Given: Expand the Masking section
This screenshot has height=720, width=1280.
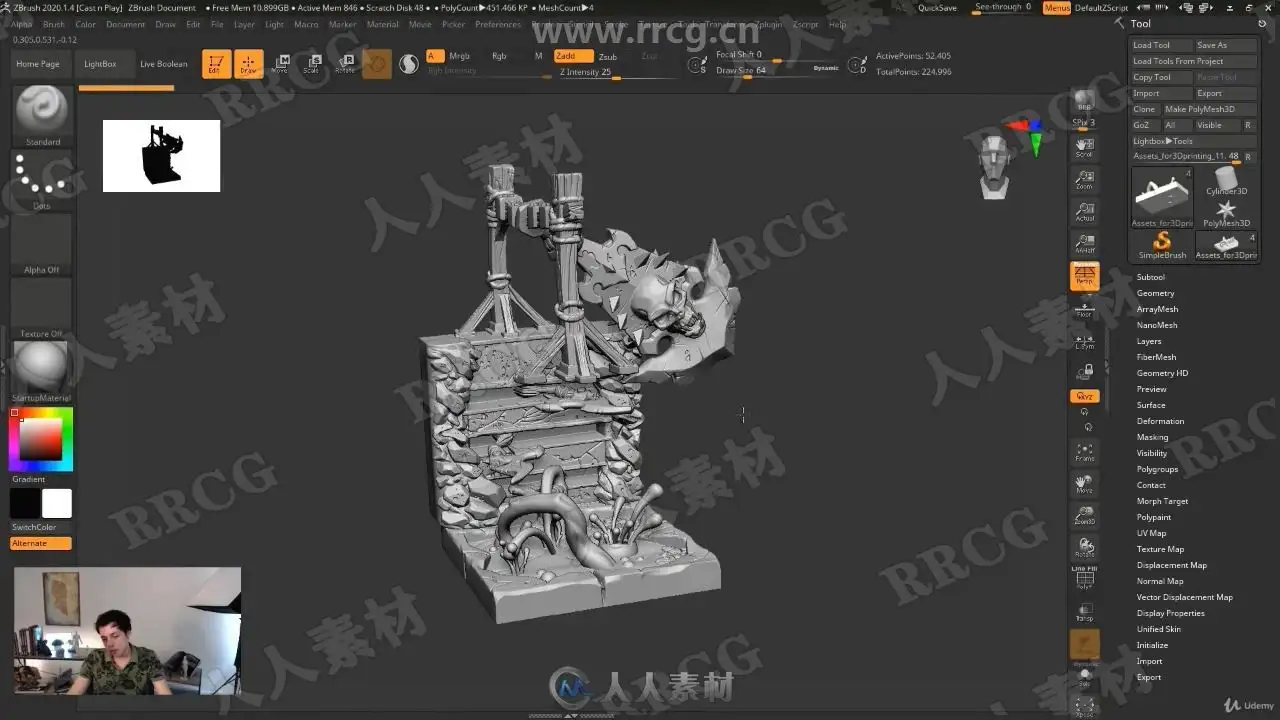Looking at the screenshot, I should pos(1152,437).
